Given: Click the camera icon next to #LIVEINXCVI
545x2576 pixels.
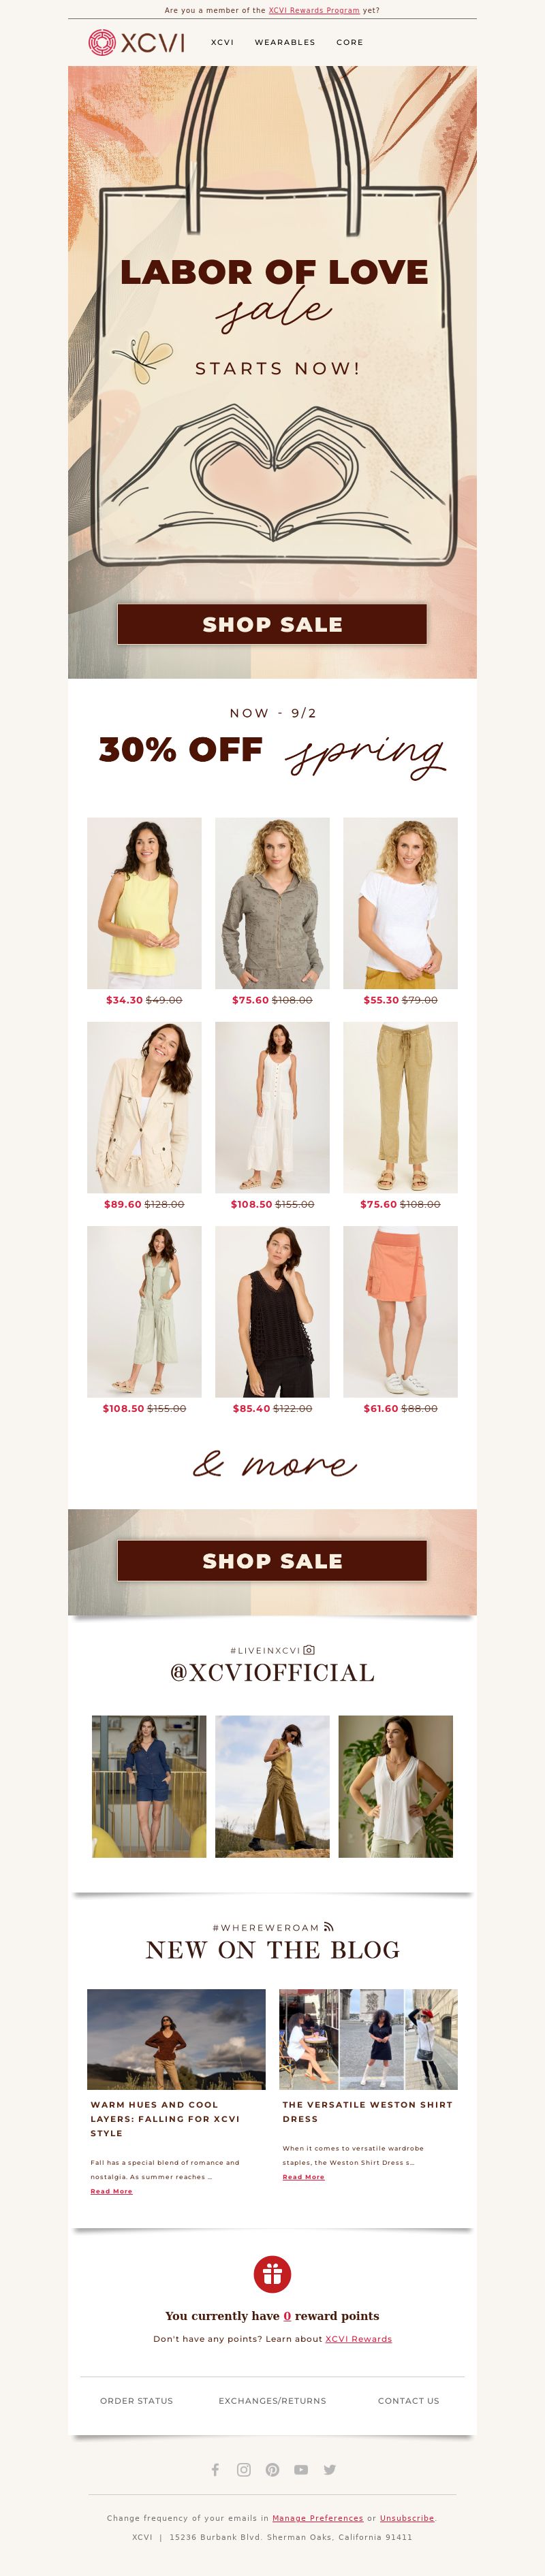Looking at the screenshot, I should [309, 1650].
